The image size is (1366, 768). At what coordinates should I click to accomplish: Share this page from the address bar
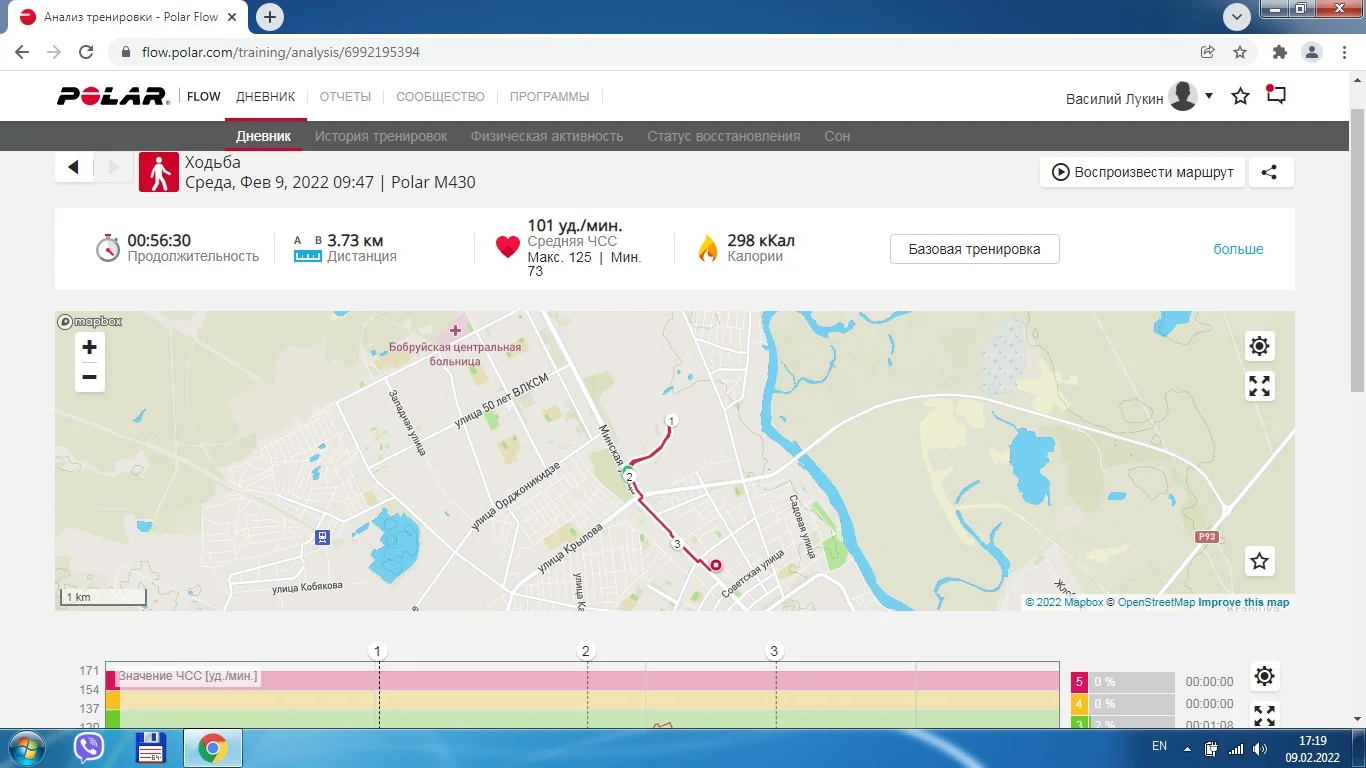(x=1208, y=52)
